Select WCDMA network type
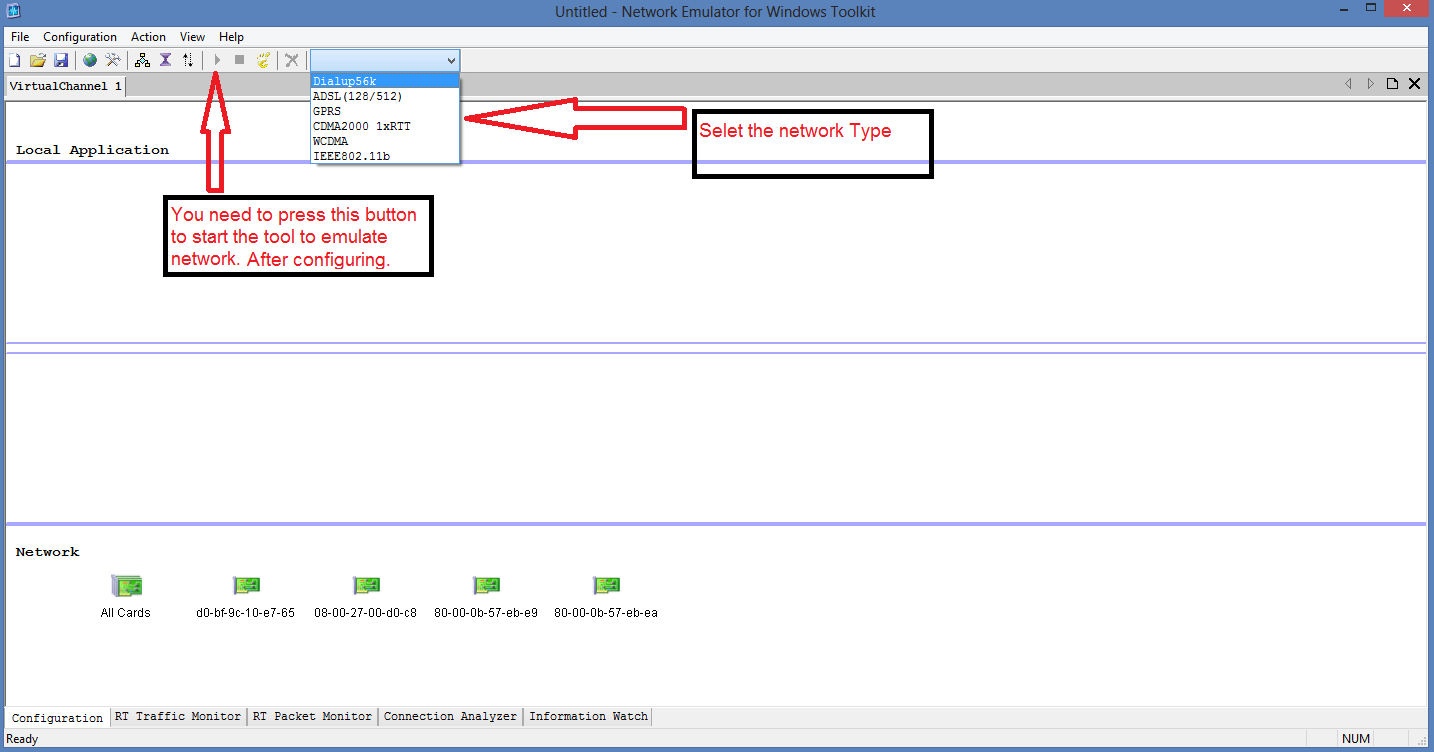1434x752 pixels. pyautogui.click(x=330, y=140)
